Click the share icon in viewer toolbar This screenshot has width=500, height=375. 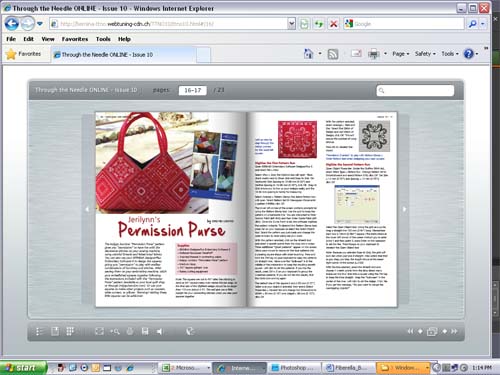pyautogui.click(x=190, y=331)
